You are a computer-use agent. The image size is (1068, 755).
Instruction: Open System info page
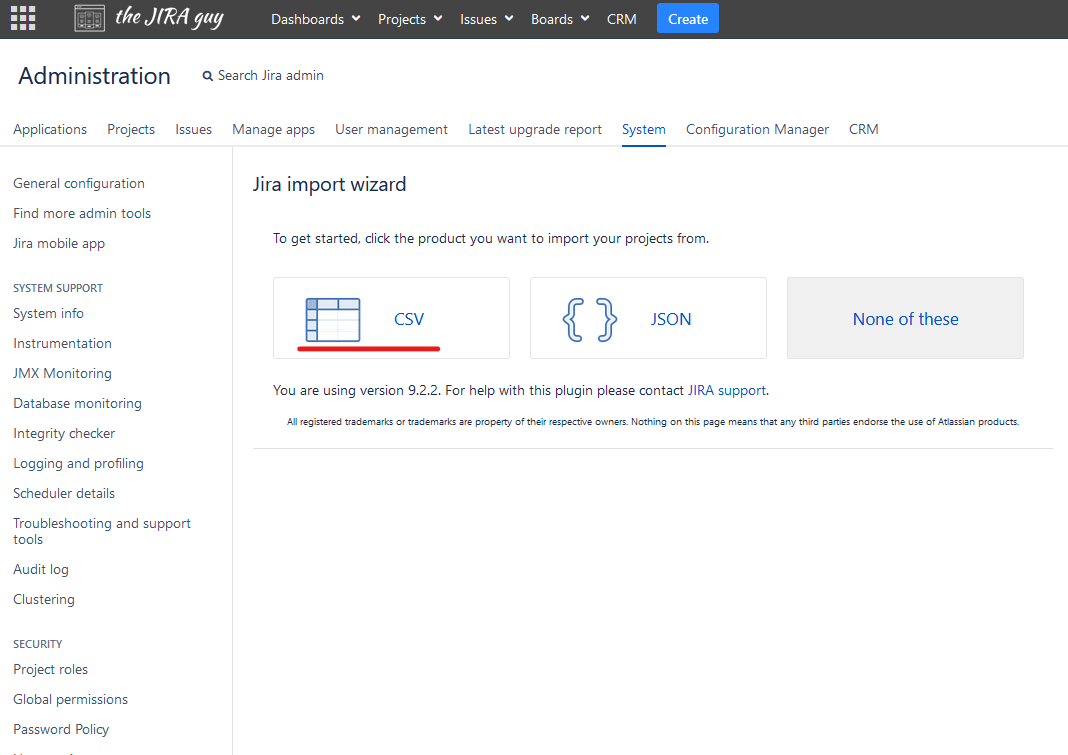point(48,313)
